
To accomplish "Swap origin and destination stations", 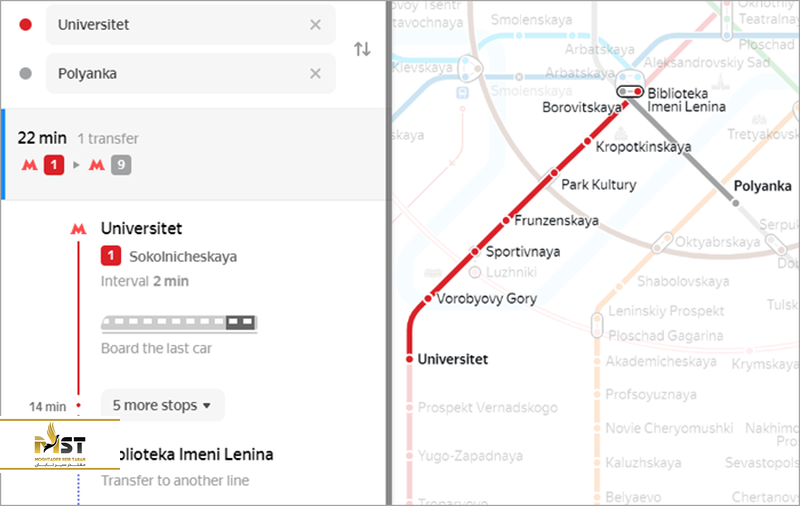I will click(362, 49).
